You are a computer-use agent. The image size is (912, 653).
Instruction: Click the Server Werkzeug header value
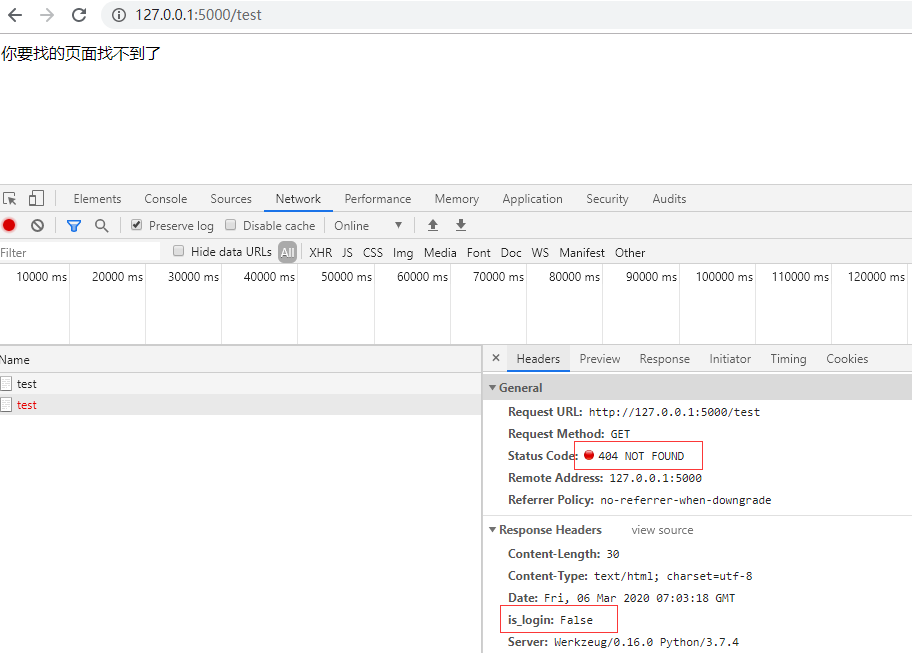tap(646, 642)
